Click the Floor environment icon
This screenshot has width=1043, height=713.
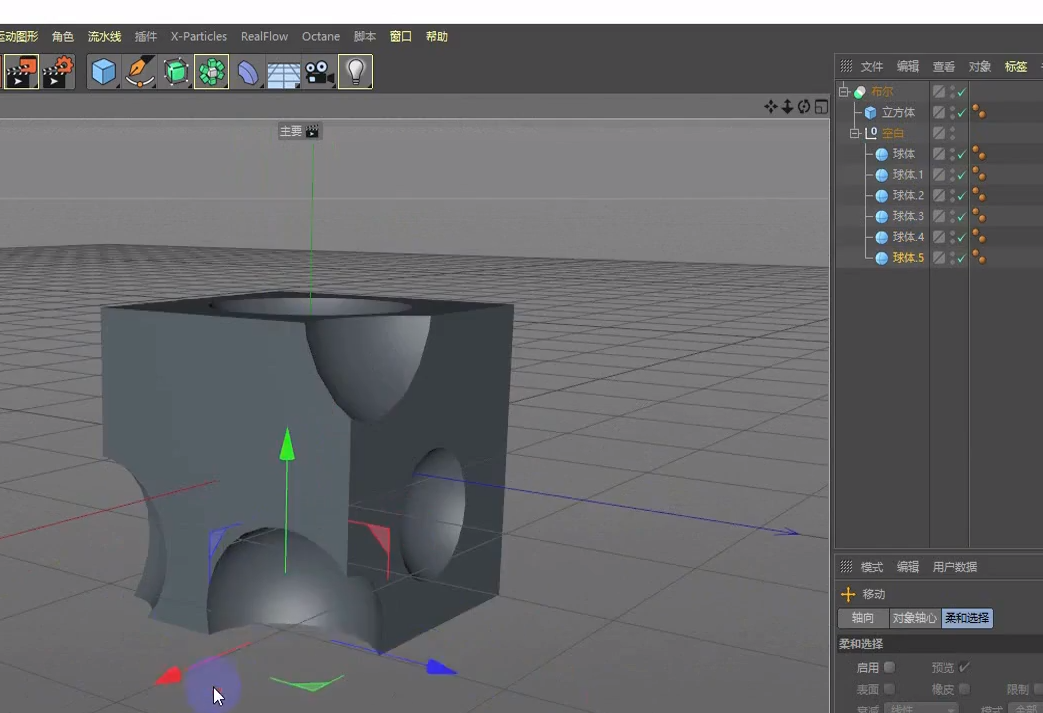[284, 73]
